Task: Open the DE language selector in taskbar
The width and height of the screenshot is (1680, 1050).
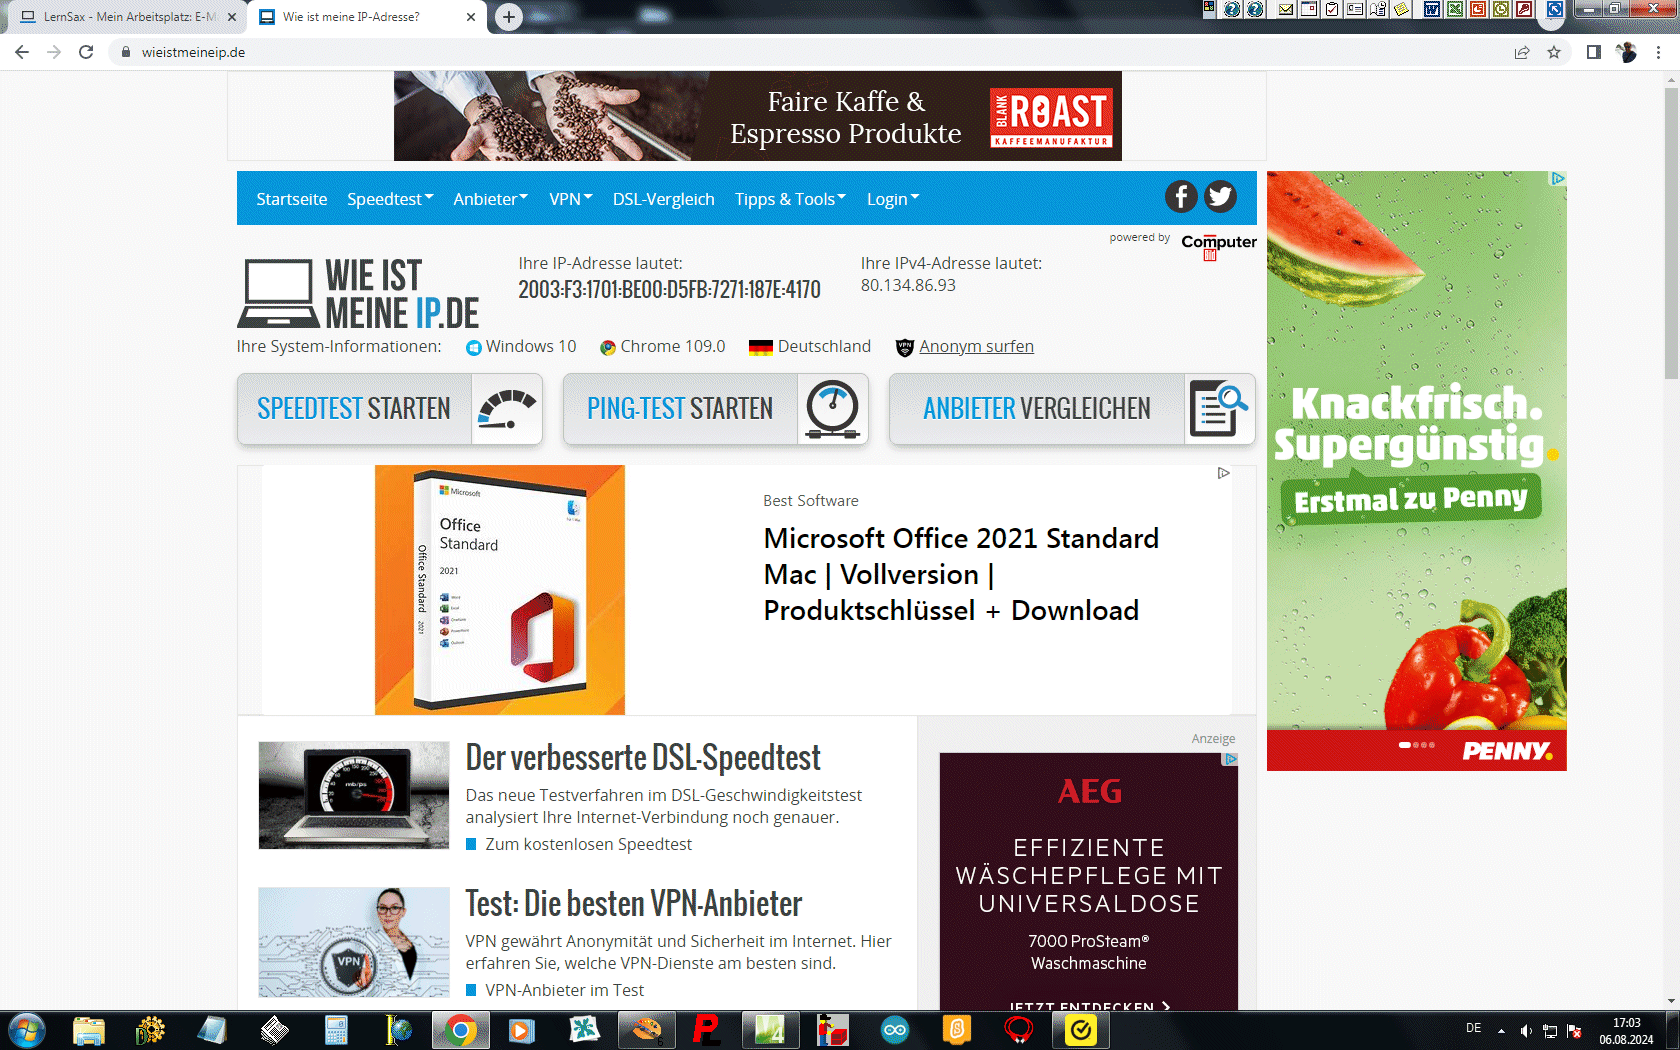Action: pyautogui.click(x=1473, y=1028)
